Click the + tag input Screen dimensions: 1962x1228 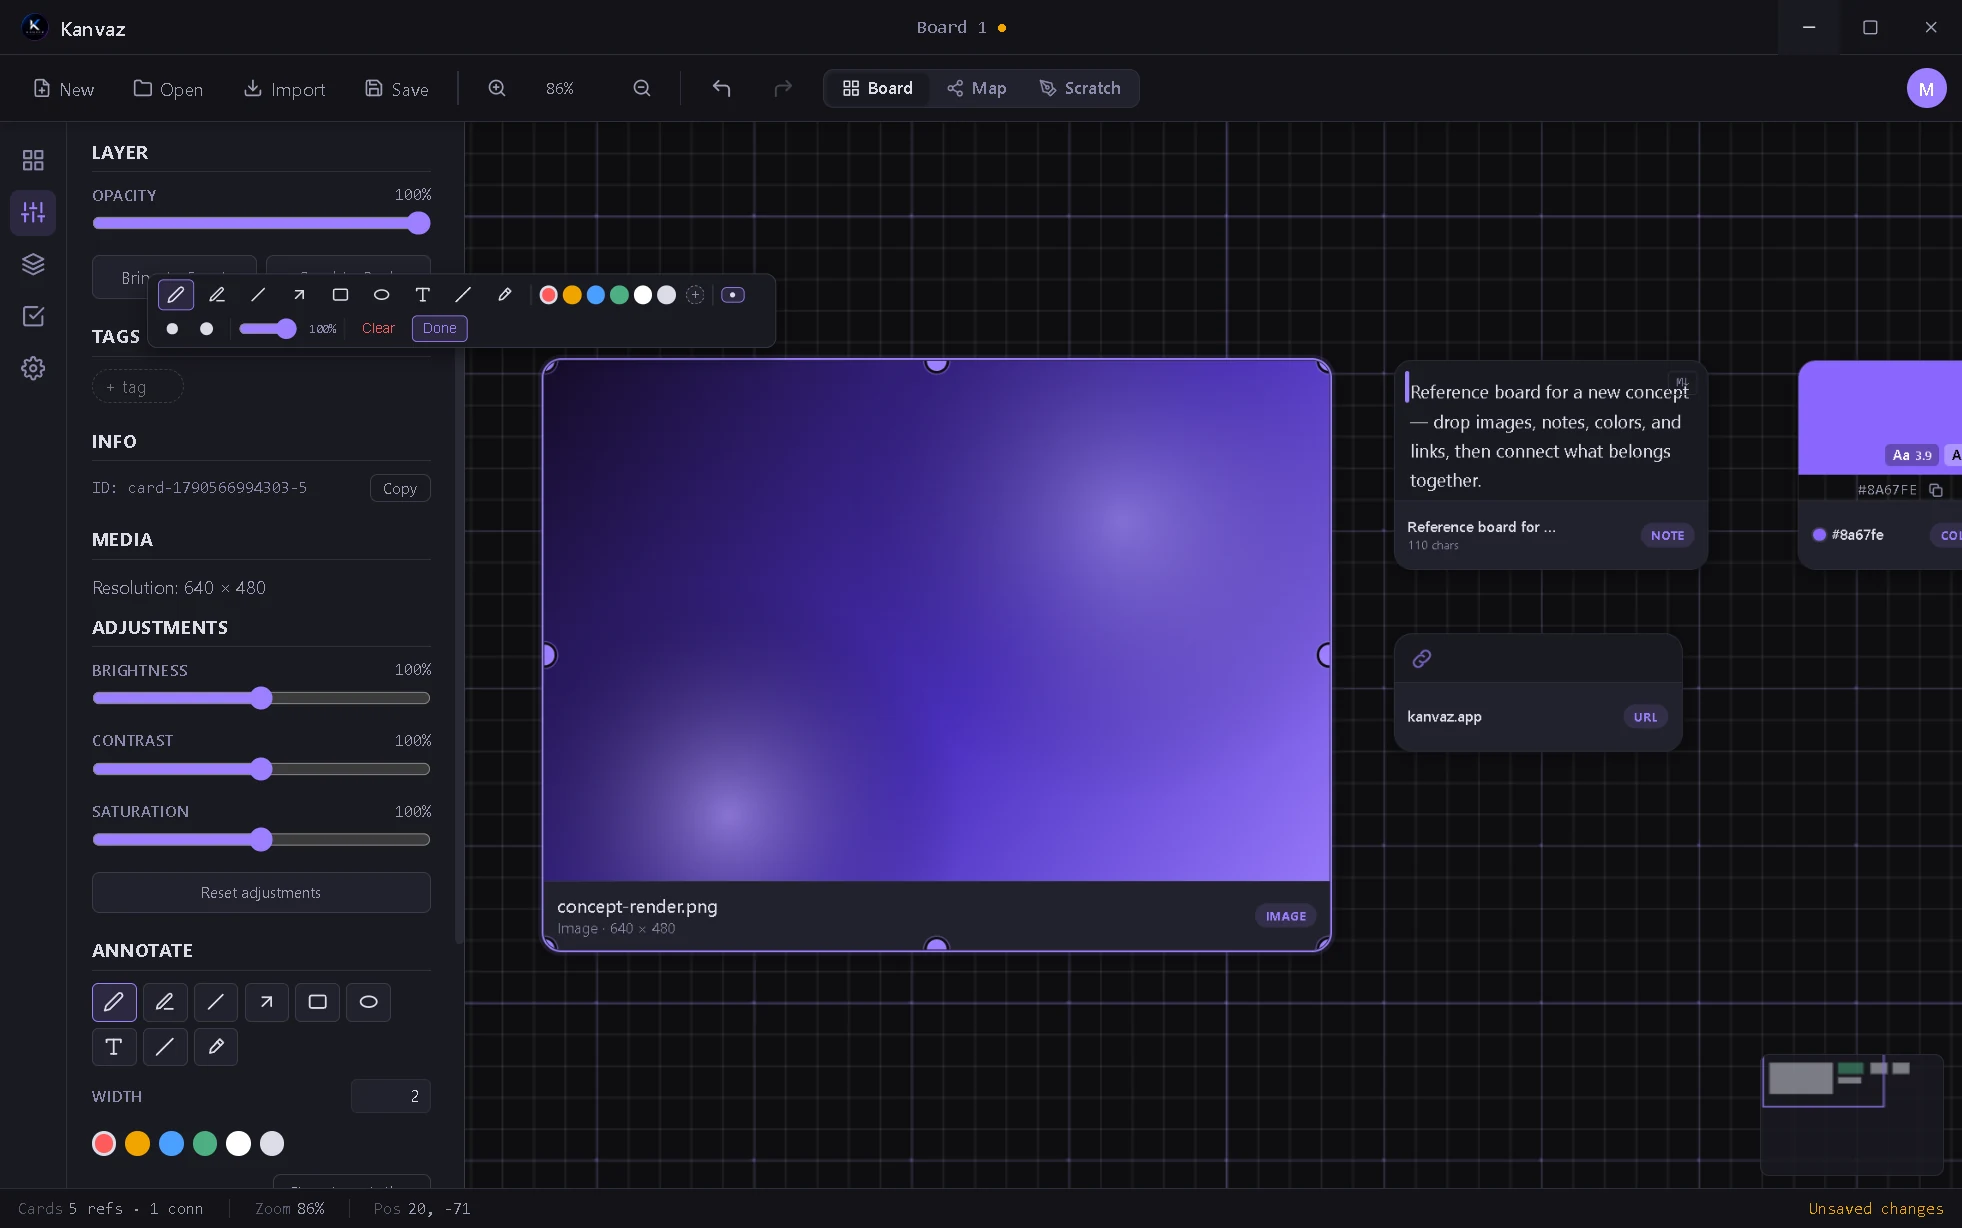point(137,387)
